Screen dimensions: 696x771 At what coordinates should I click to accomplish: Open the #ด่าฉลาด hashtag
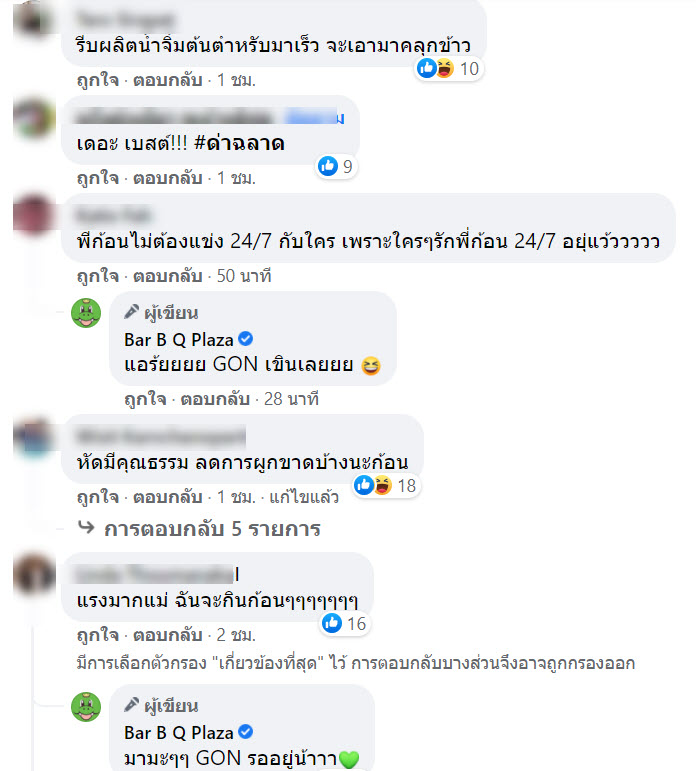pos(240,143)
